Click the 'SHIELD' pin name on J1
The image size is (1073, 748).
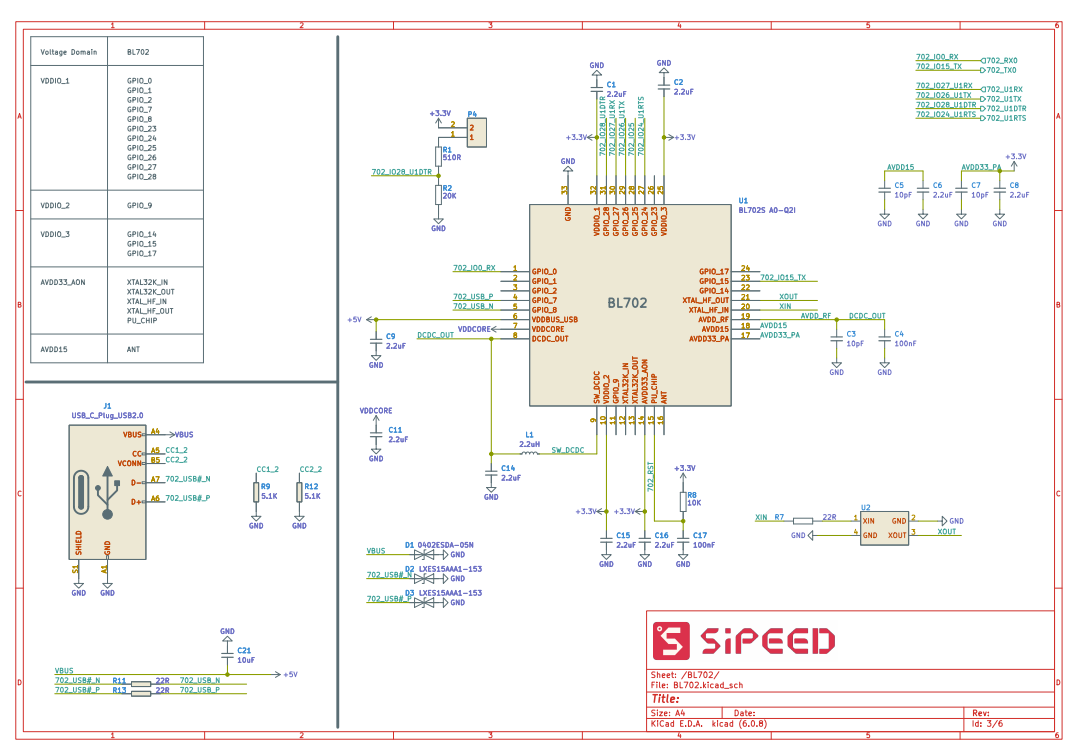[79, 543]
